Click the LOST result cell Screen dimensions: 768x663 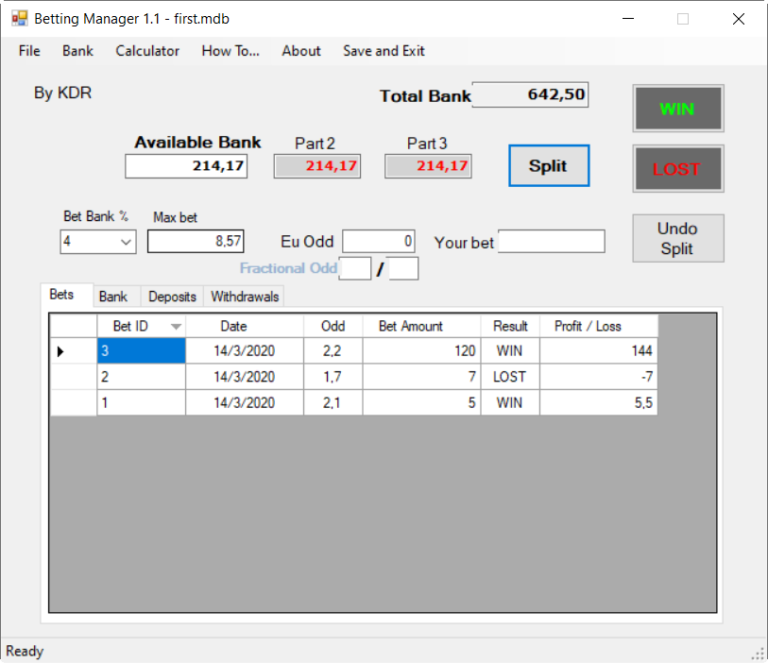point(510,377)
